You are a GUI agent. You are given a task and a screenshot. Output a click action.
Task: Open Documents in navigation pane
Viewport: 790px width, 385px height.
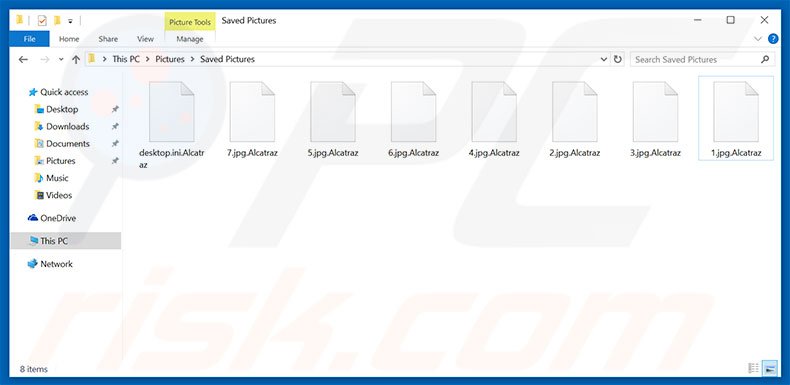click(68, 144)
